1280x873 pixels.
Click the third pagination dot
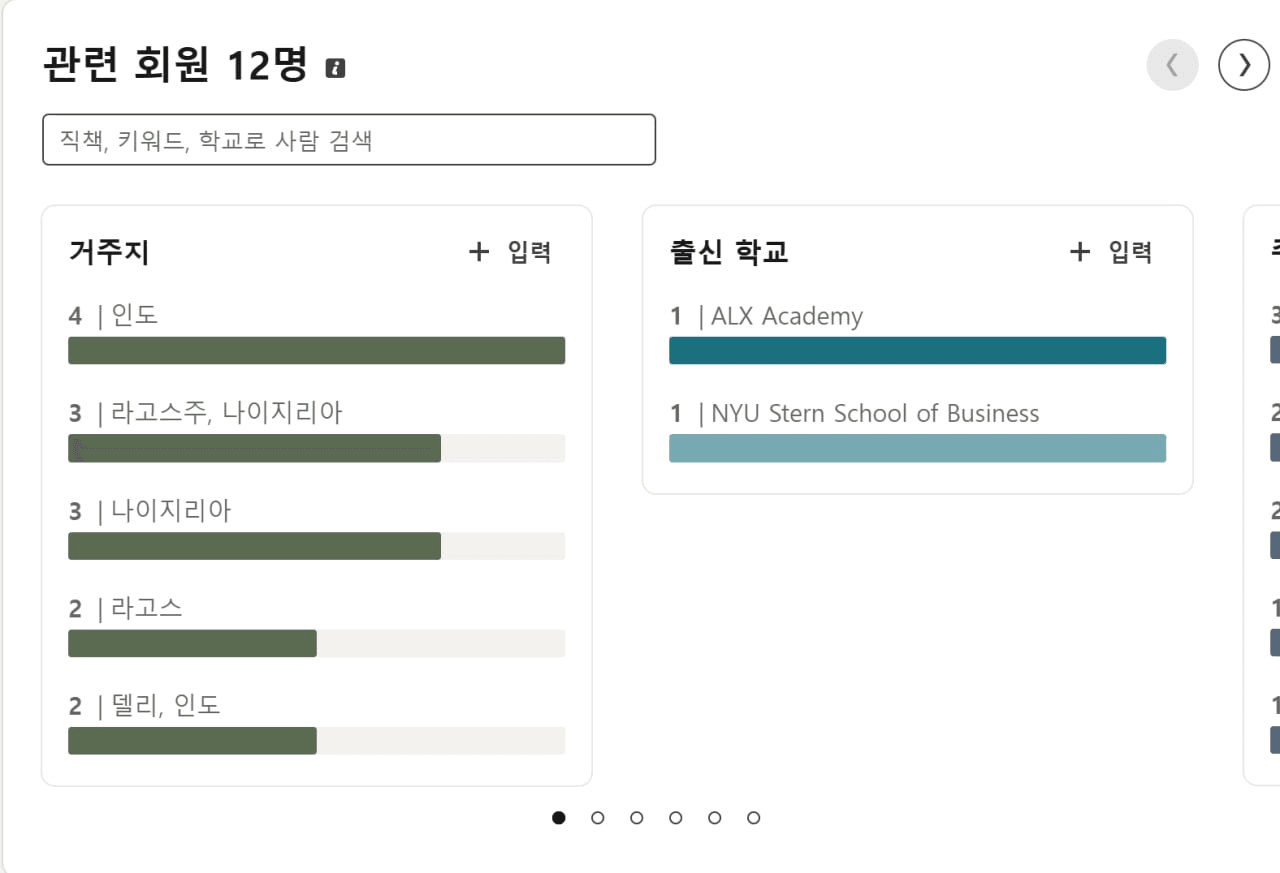637,818
